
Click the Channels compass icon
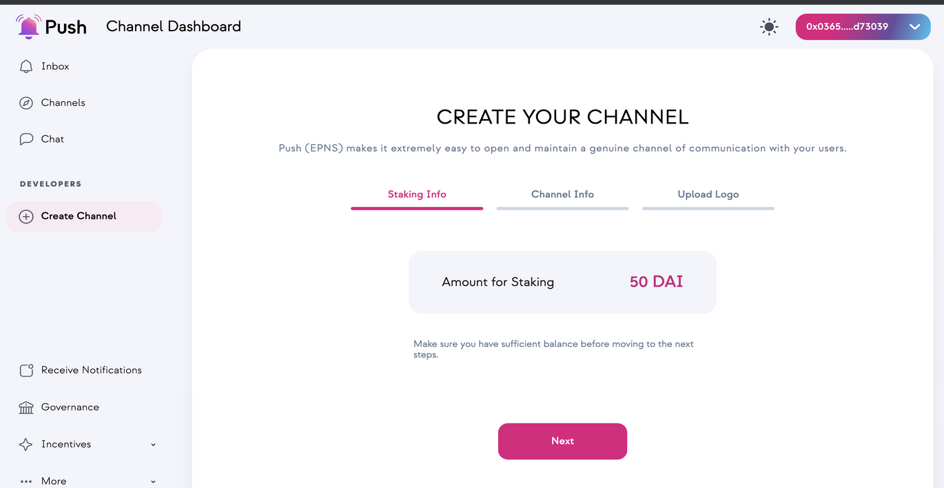[26, 103]
